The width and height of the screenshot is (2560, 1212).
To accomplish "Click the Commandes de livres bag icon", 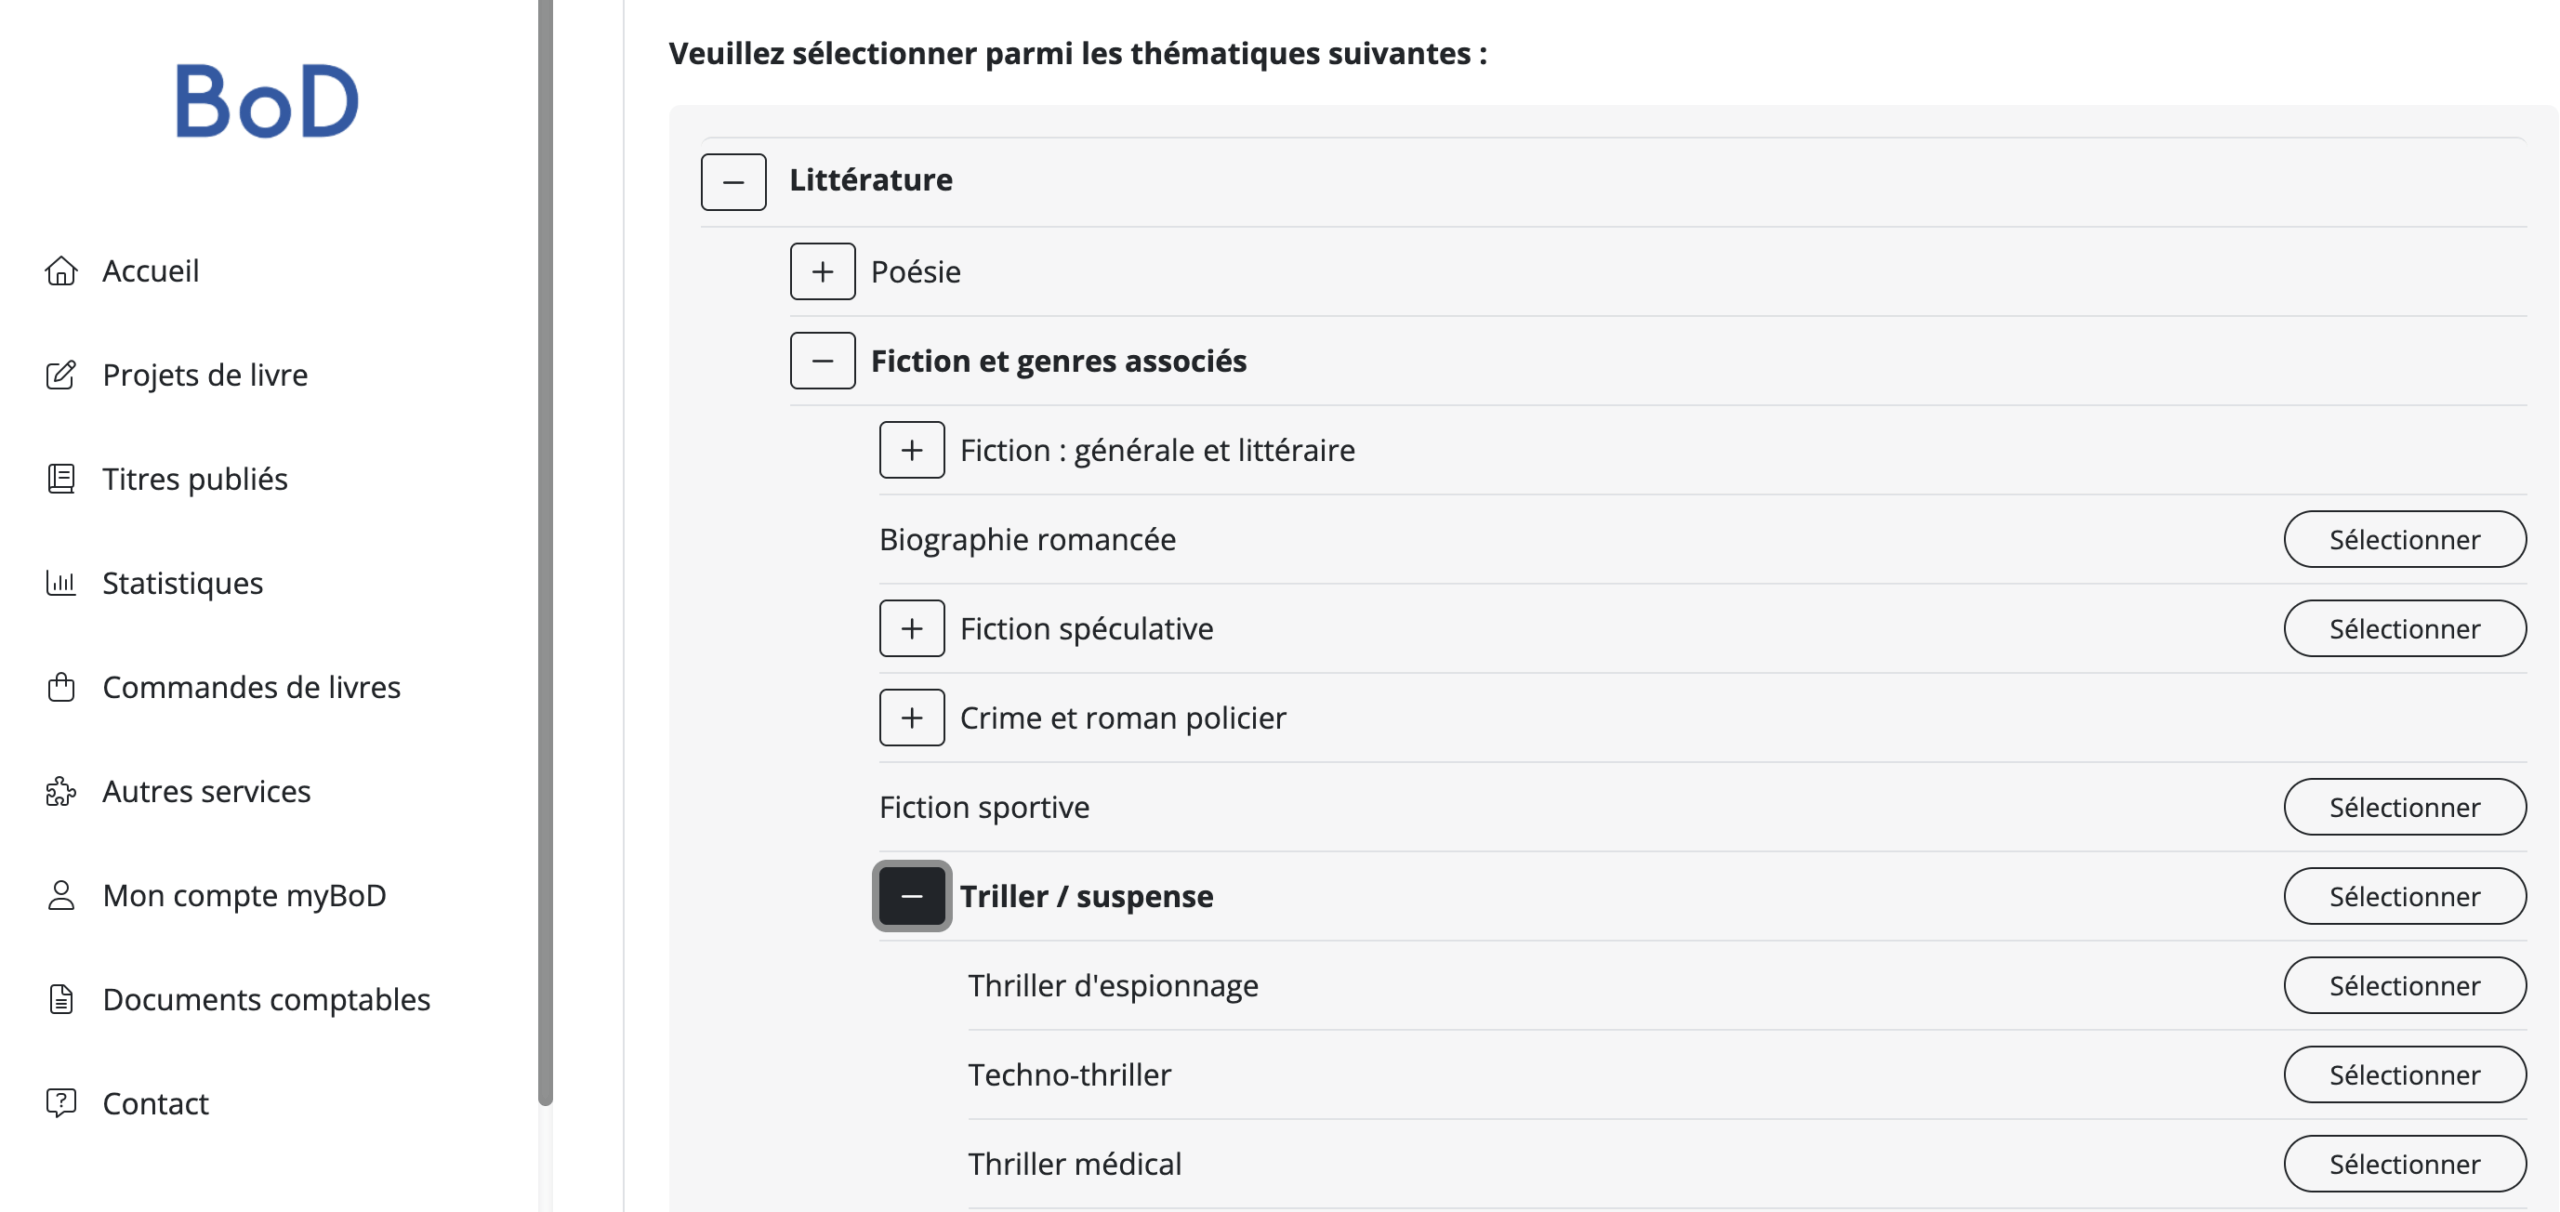I will point(61,687).
